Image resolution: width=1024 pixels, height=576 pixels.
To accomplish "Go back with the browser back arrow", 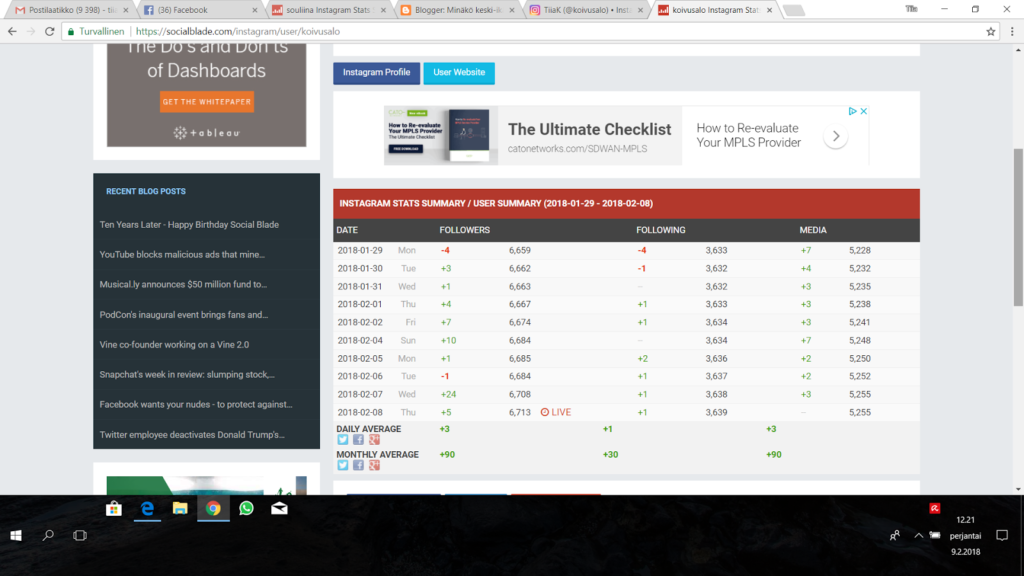I will [12, 31].
